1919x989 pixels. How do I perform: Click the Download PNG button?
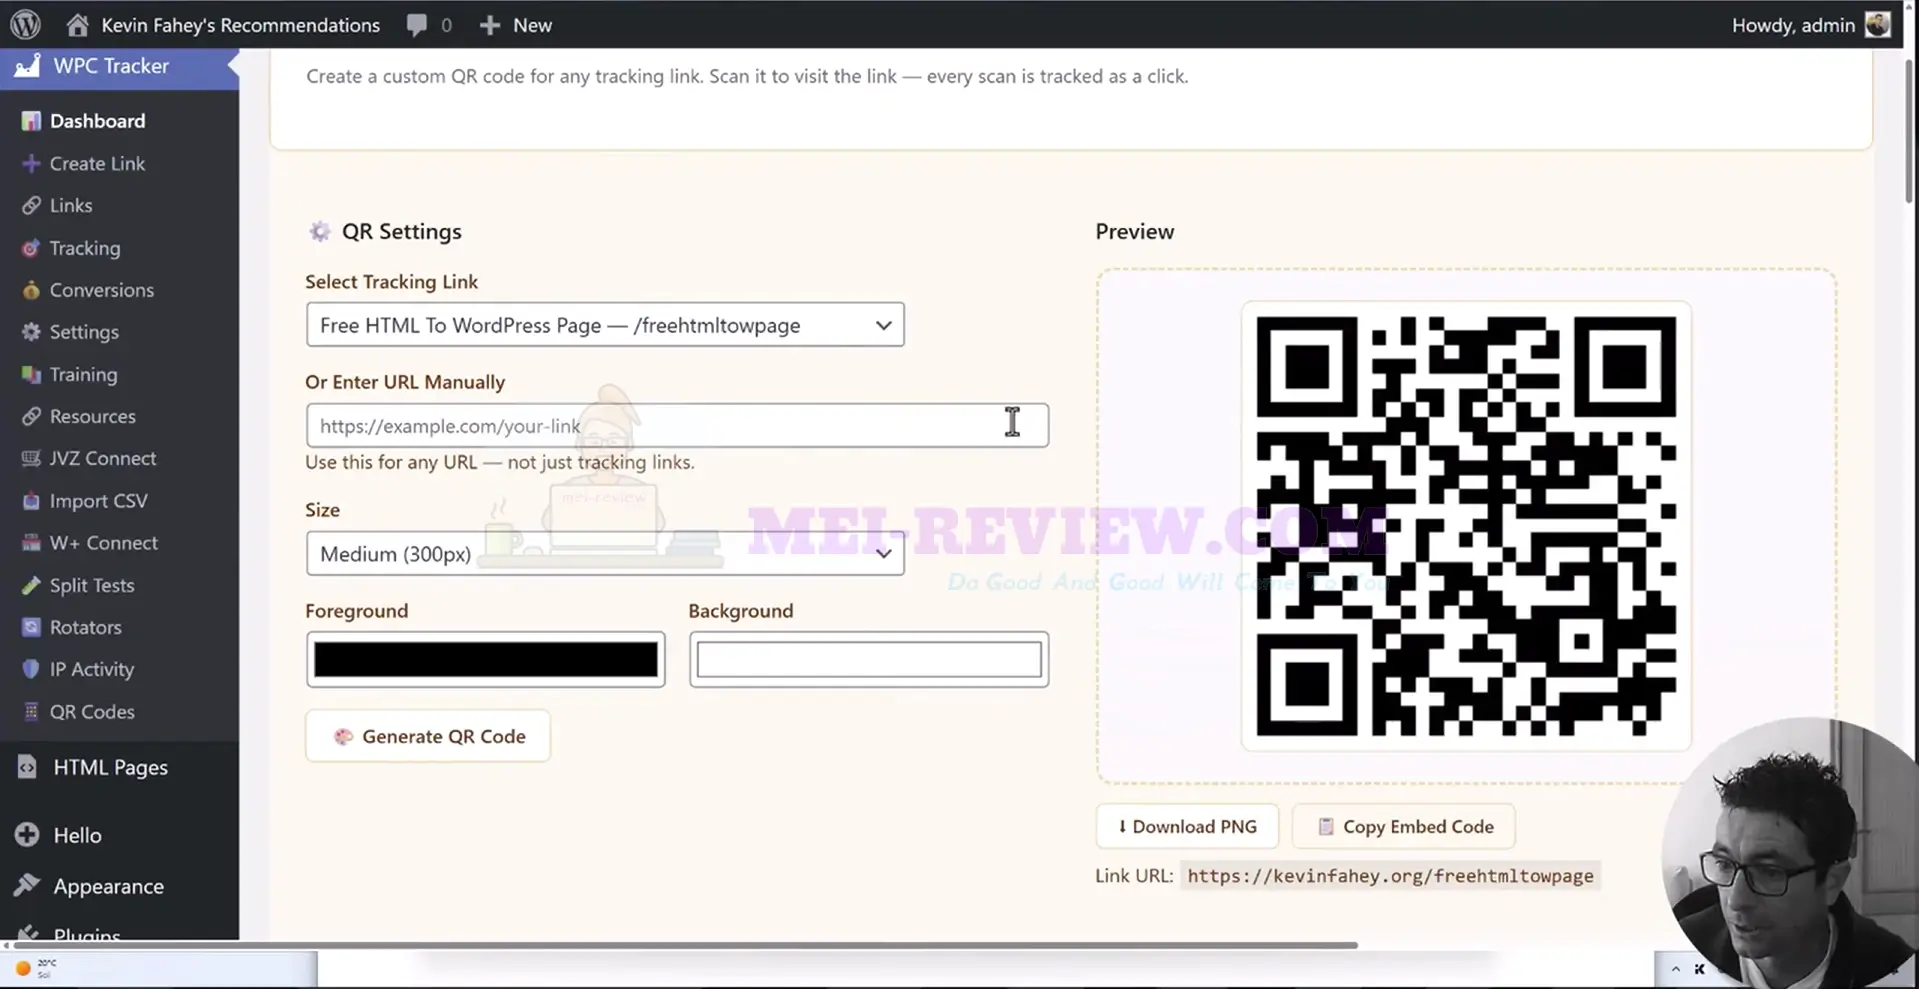point(1187,827)
